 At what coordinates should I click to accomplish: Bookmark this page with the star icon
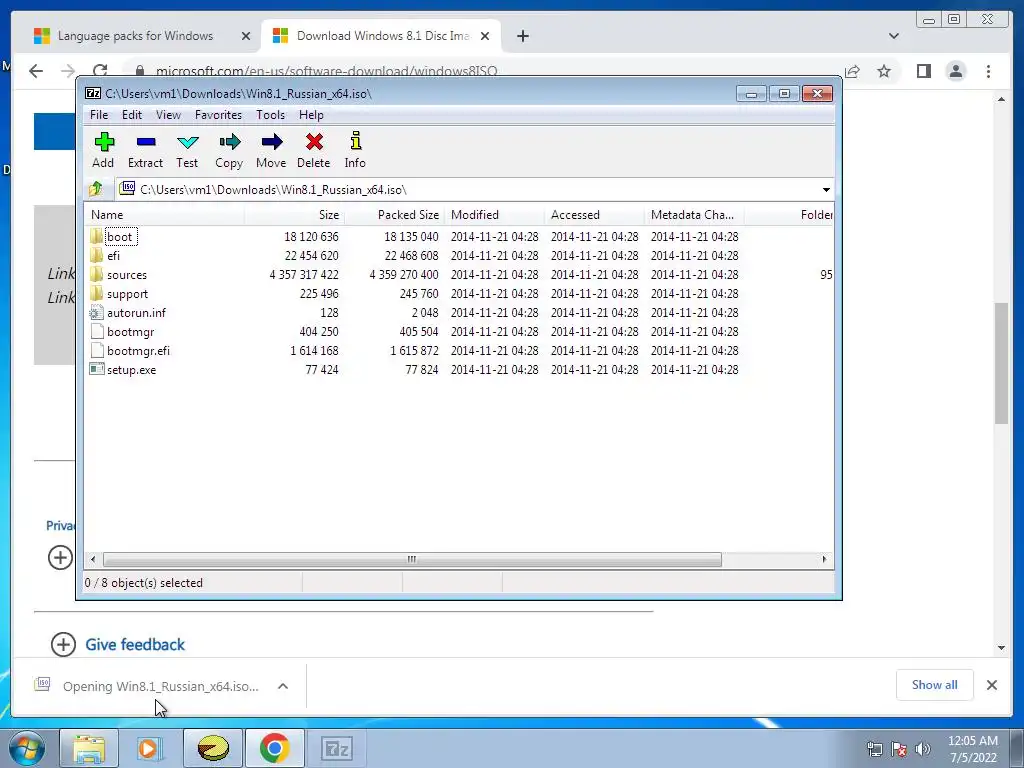(884, 71)
